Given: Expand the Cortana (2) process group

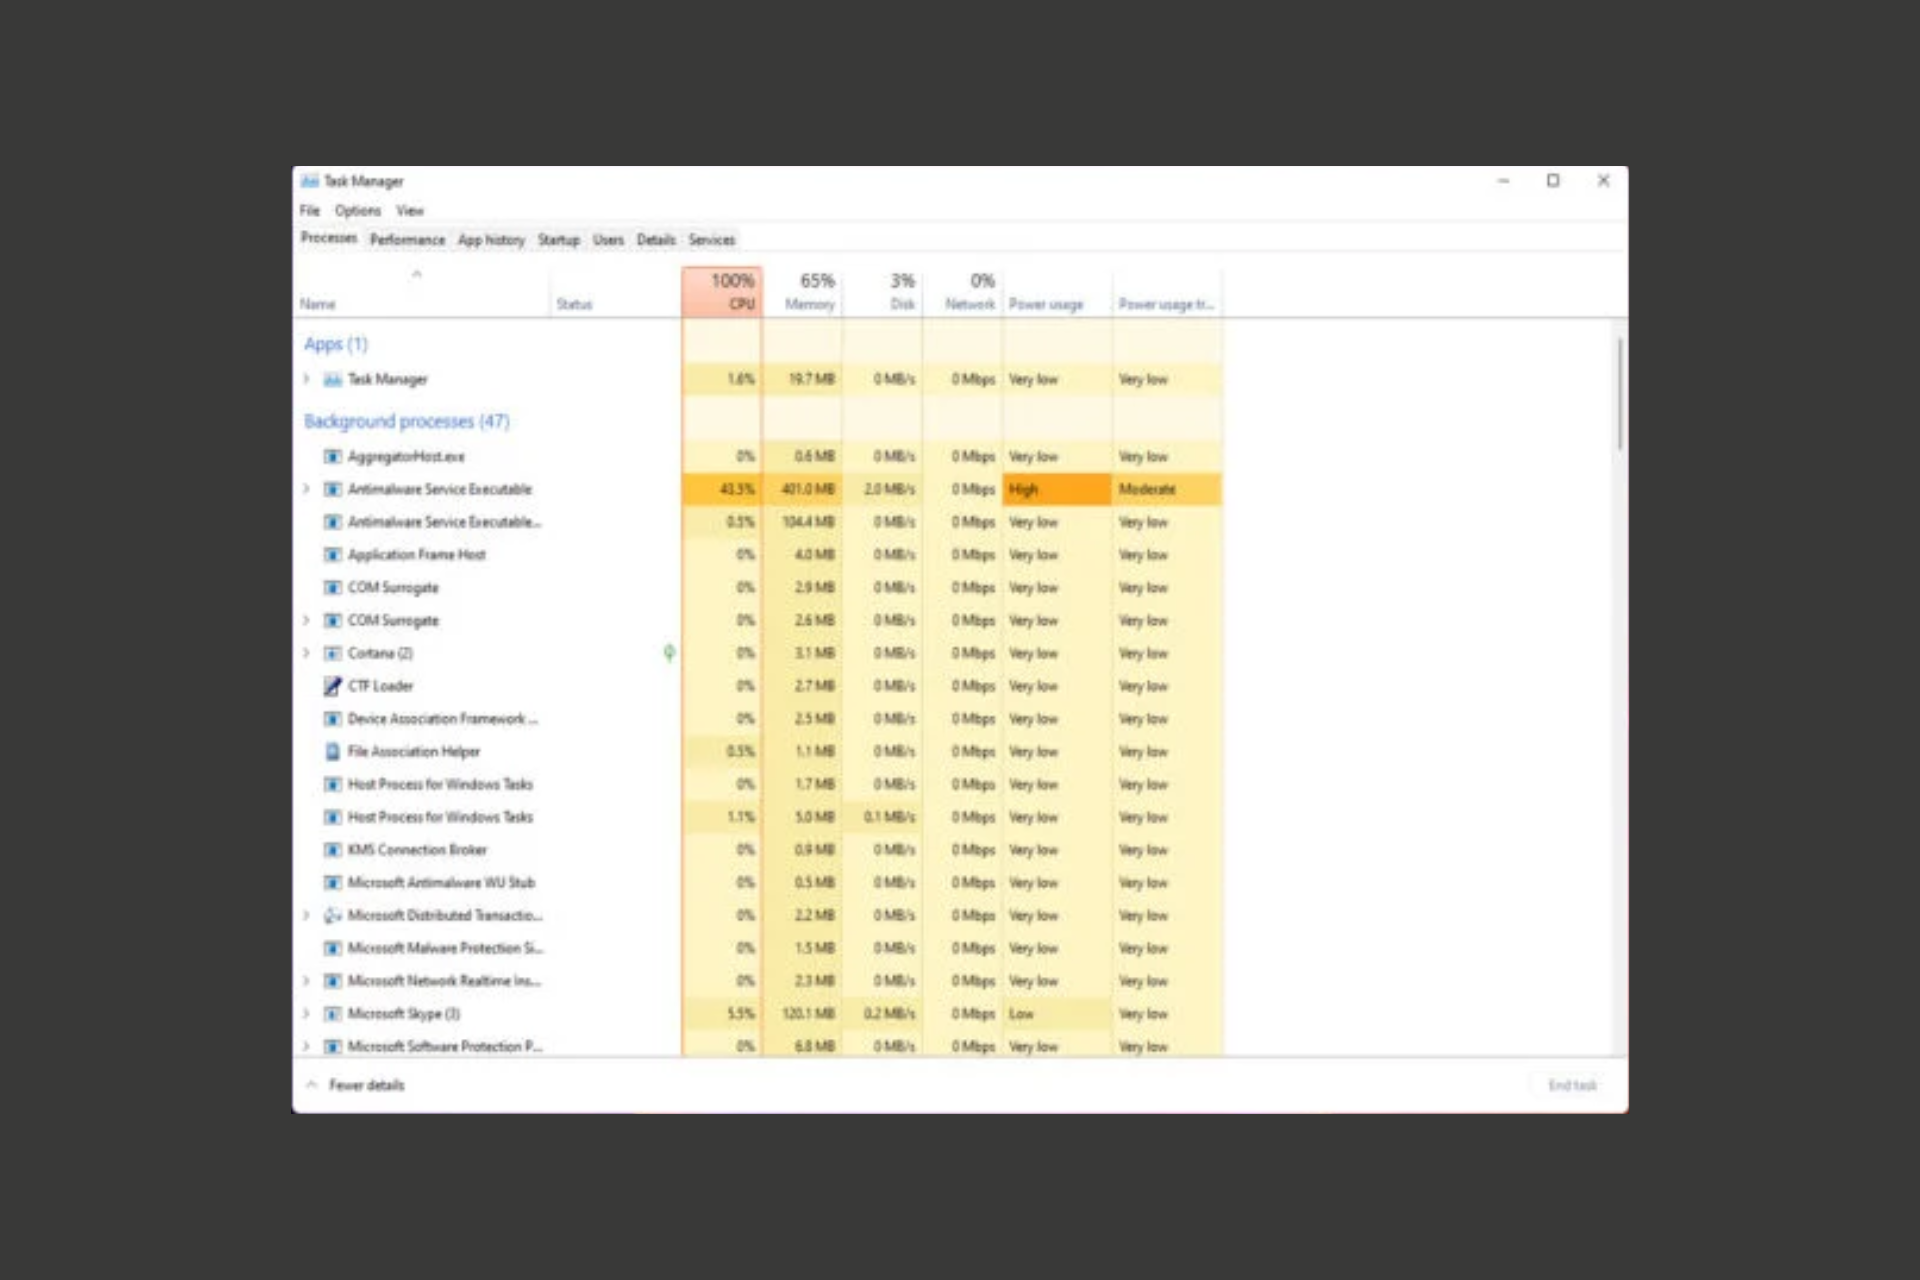Looking at the screenshot, I should (307, 653).
